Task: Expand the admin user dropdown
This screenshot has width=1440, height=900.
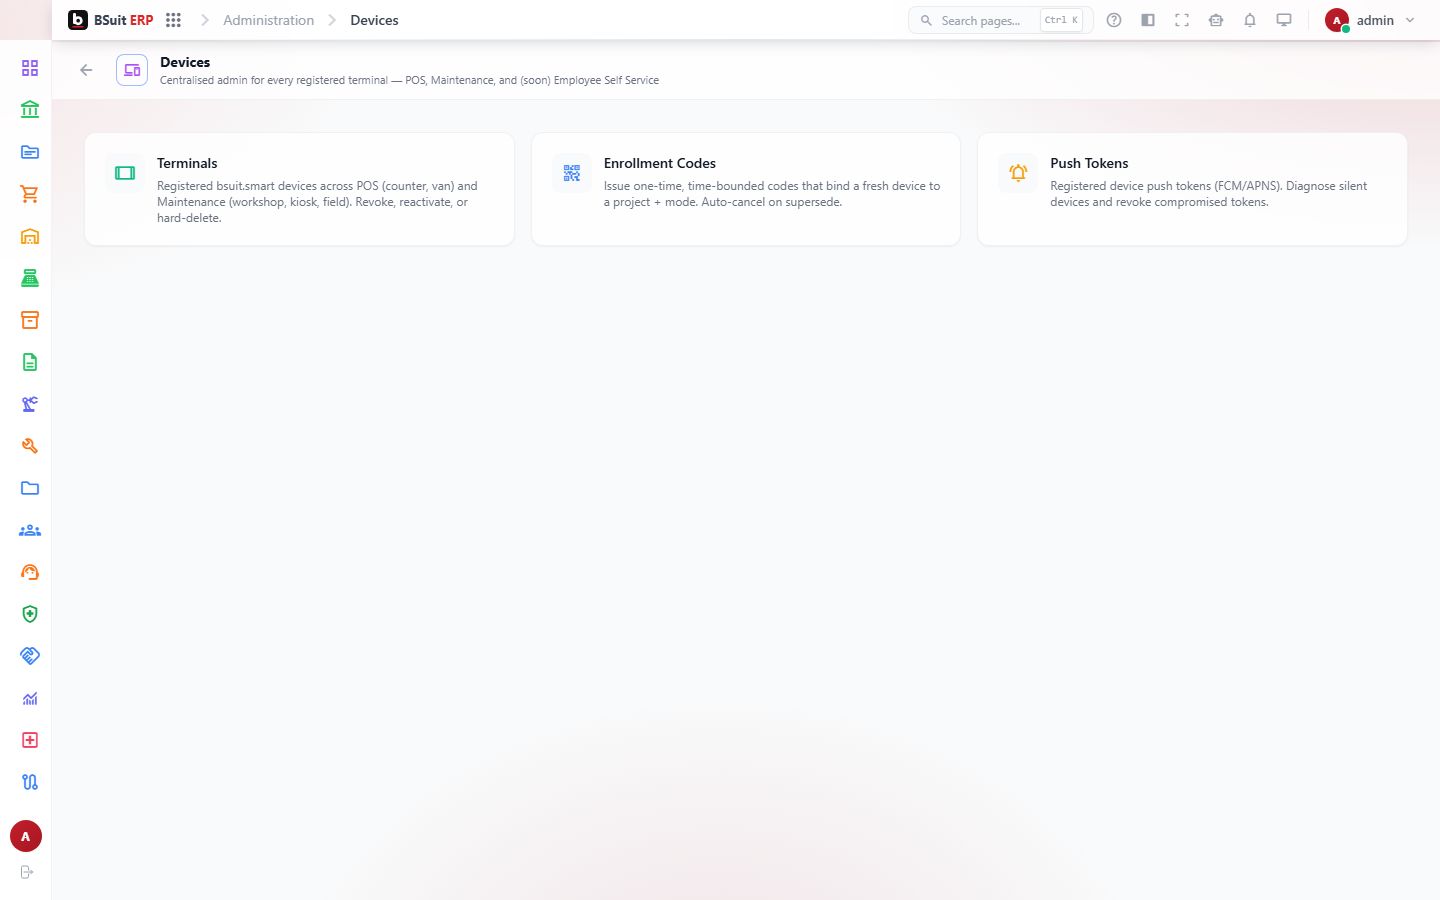Action: pos(1370,20)
